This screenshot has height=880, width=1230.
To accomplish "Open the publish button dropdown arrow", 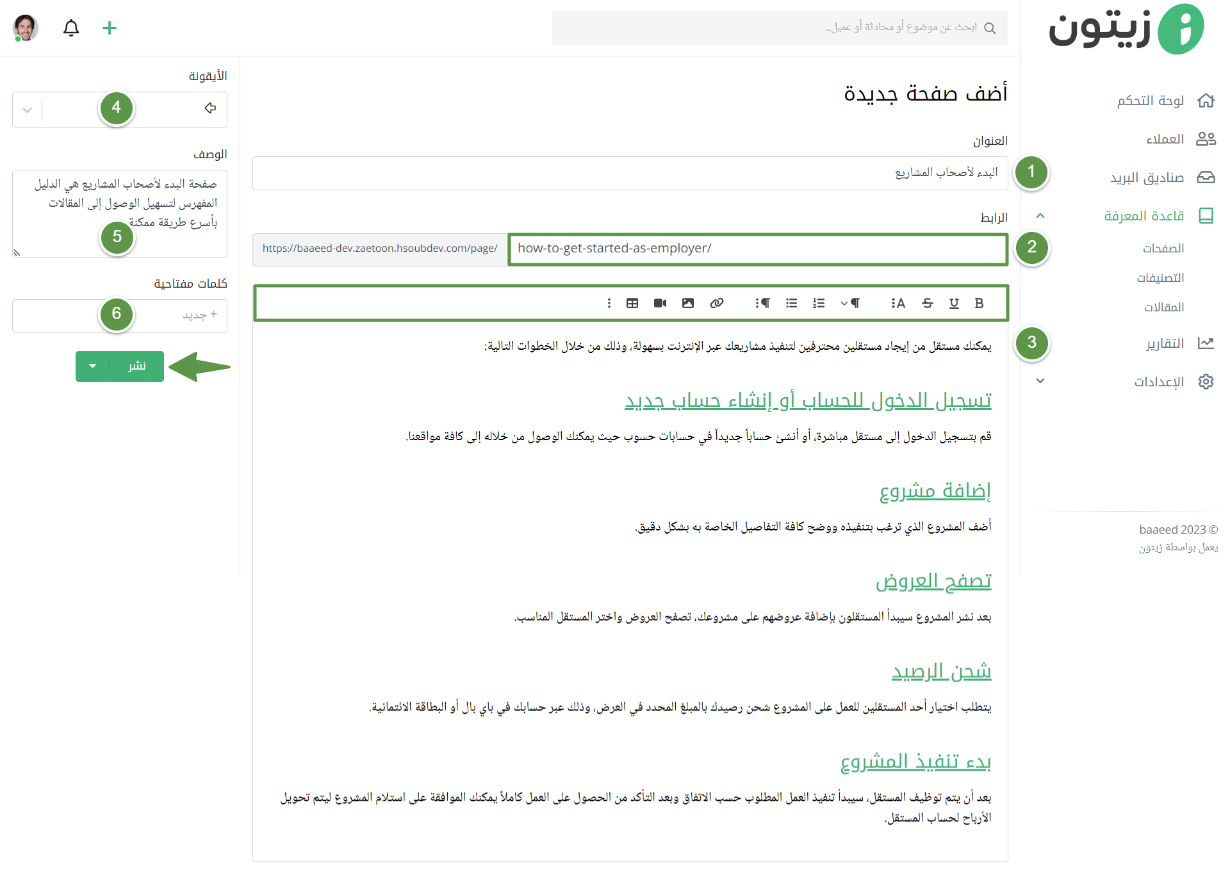I will click(x=92, y=366).
